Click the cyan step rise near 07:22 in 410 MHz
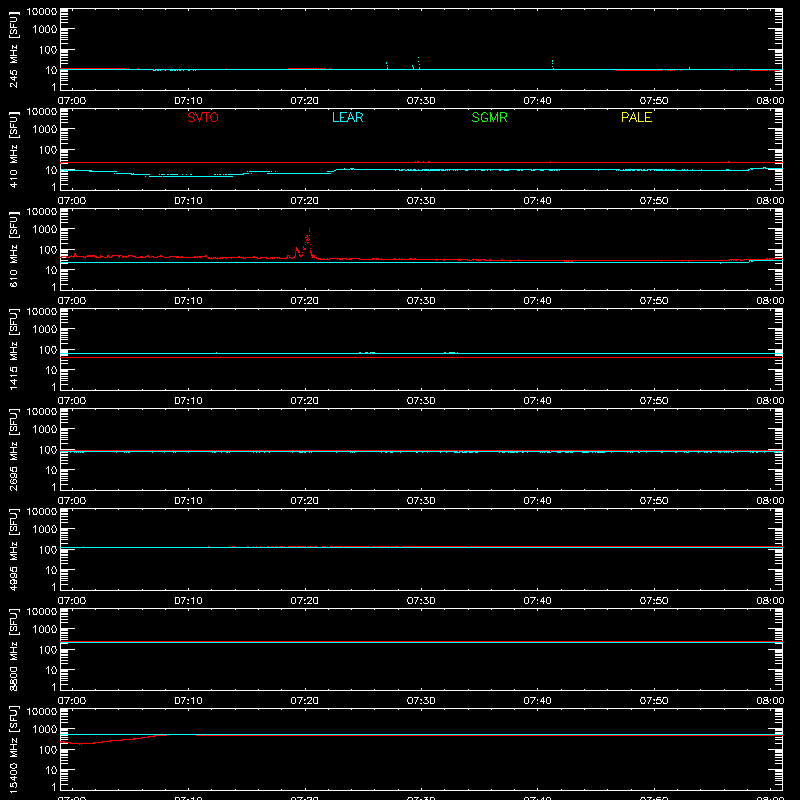 [334, 171]
